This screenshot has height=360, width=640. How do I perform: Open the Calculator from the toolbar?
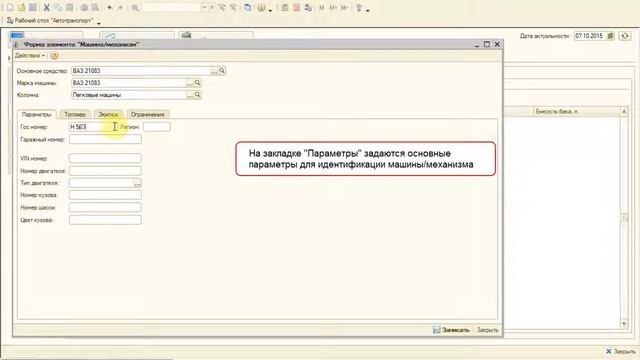[285, 8]
